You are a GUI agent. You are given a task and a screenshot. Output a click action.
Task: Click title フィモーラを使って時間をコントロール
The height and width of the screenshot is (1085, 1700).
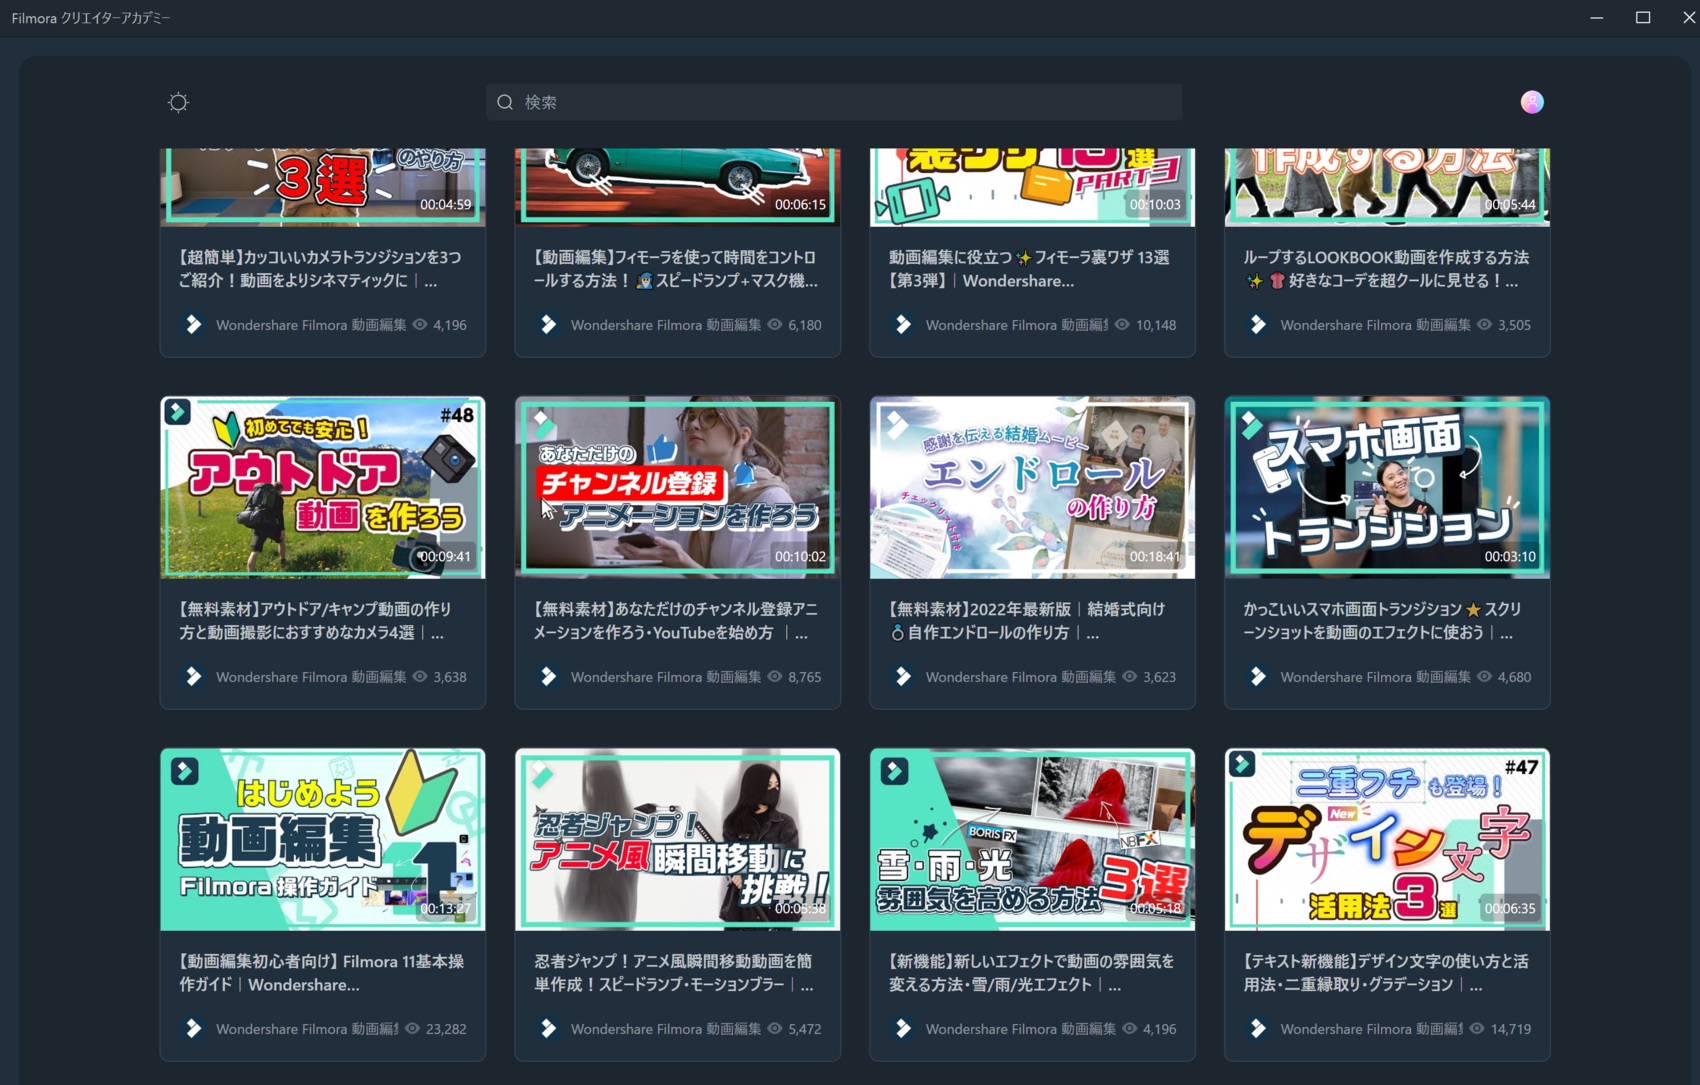tap(676, 269)
